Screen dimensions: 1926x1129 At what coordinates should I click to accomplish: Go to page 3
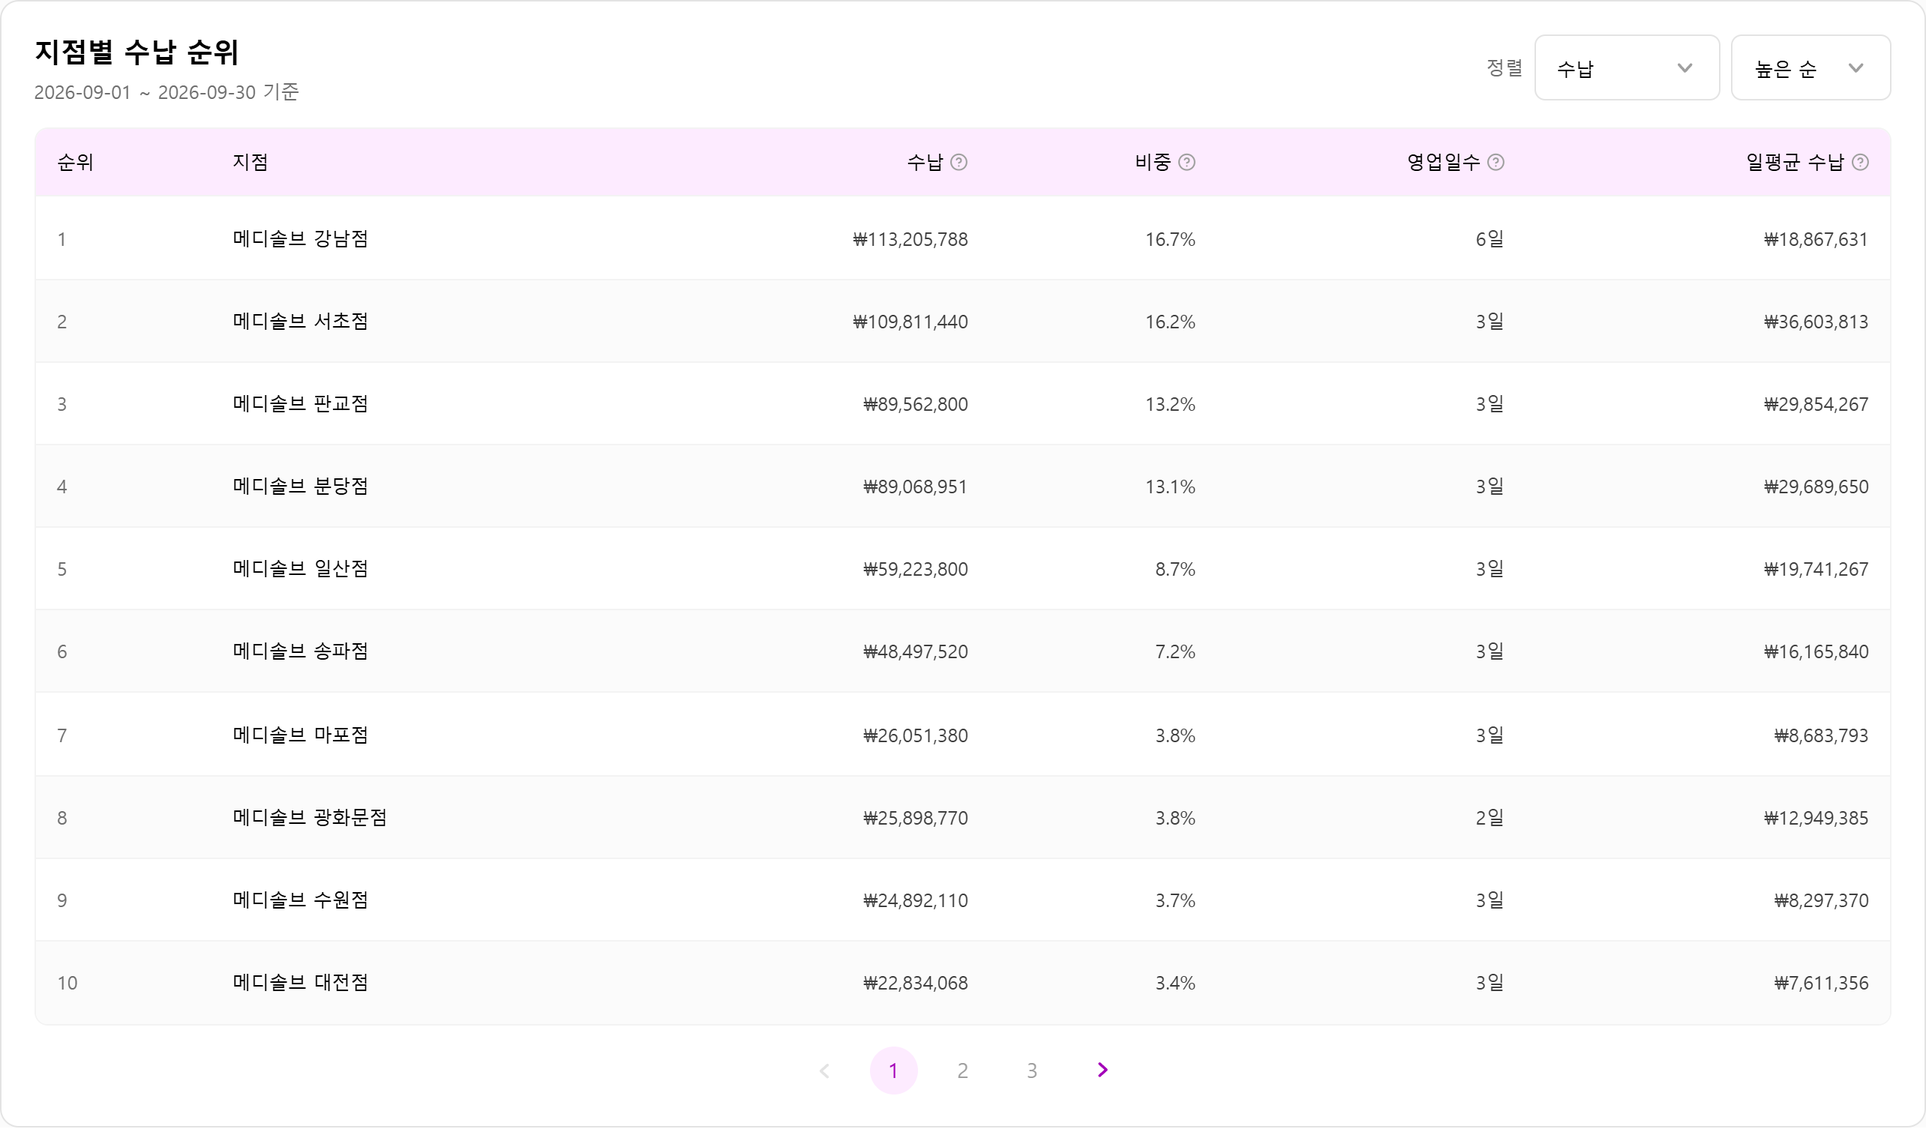click(1032, 1071)
